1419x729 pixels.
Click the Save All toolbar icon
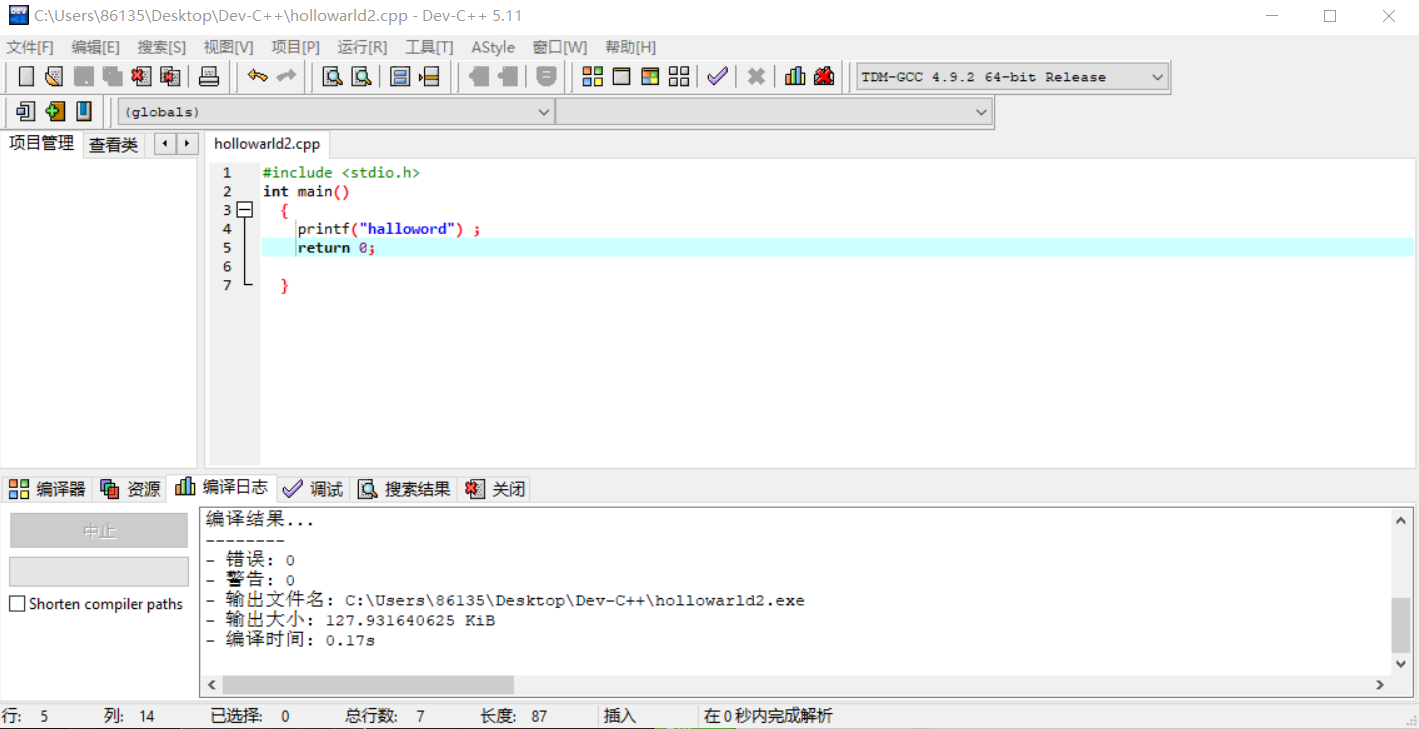113,76
